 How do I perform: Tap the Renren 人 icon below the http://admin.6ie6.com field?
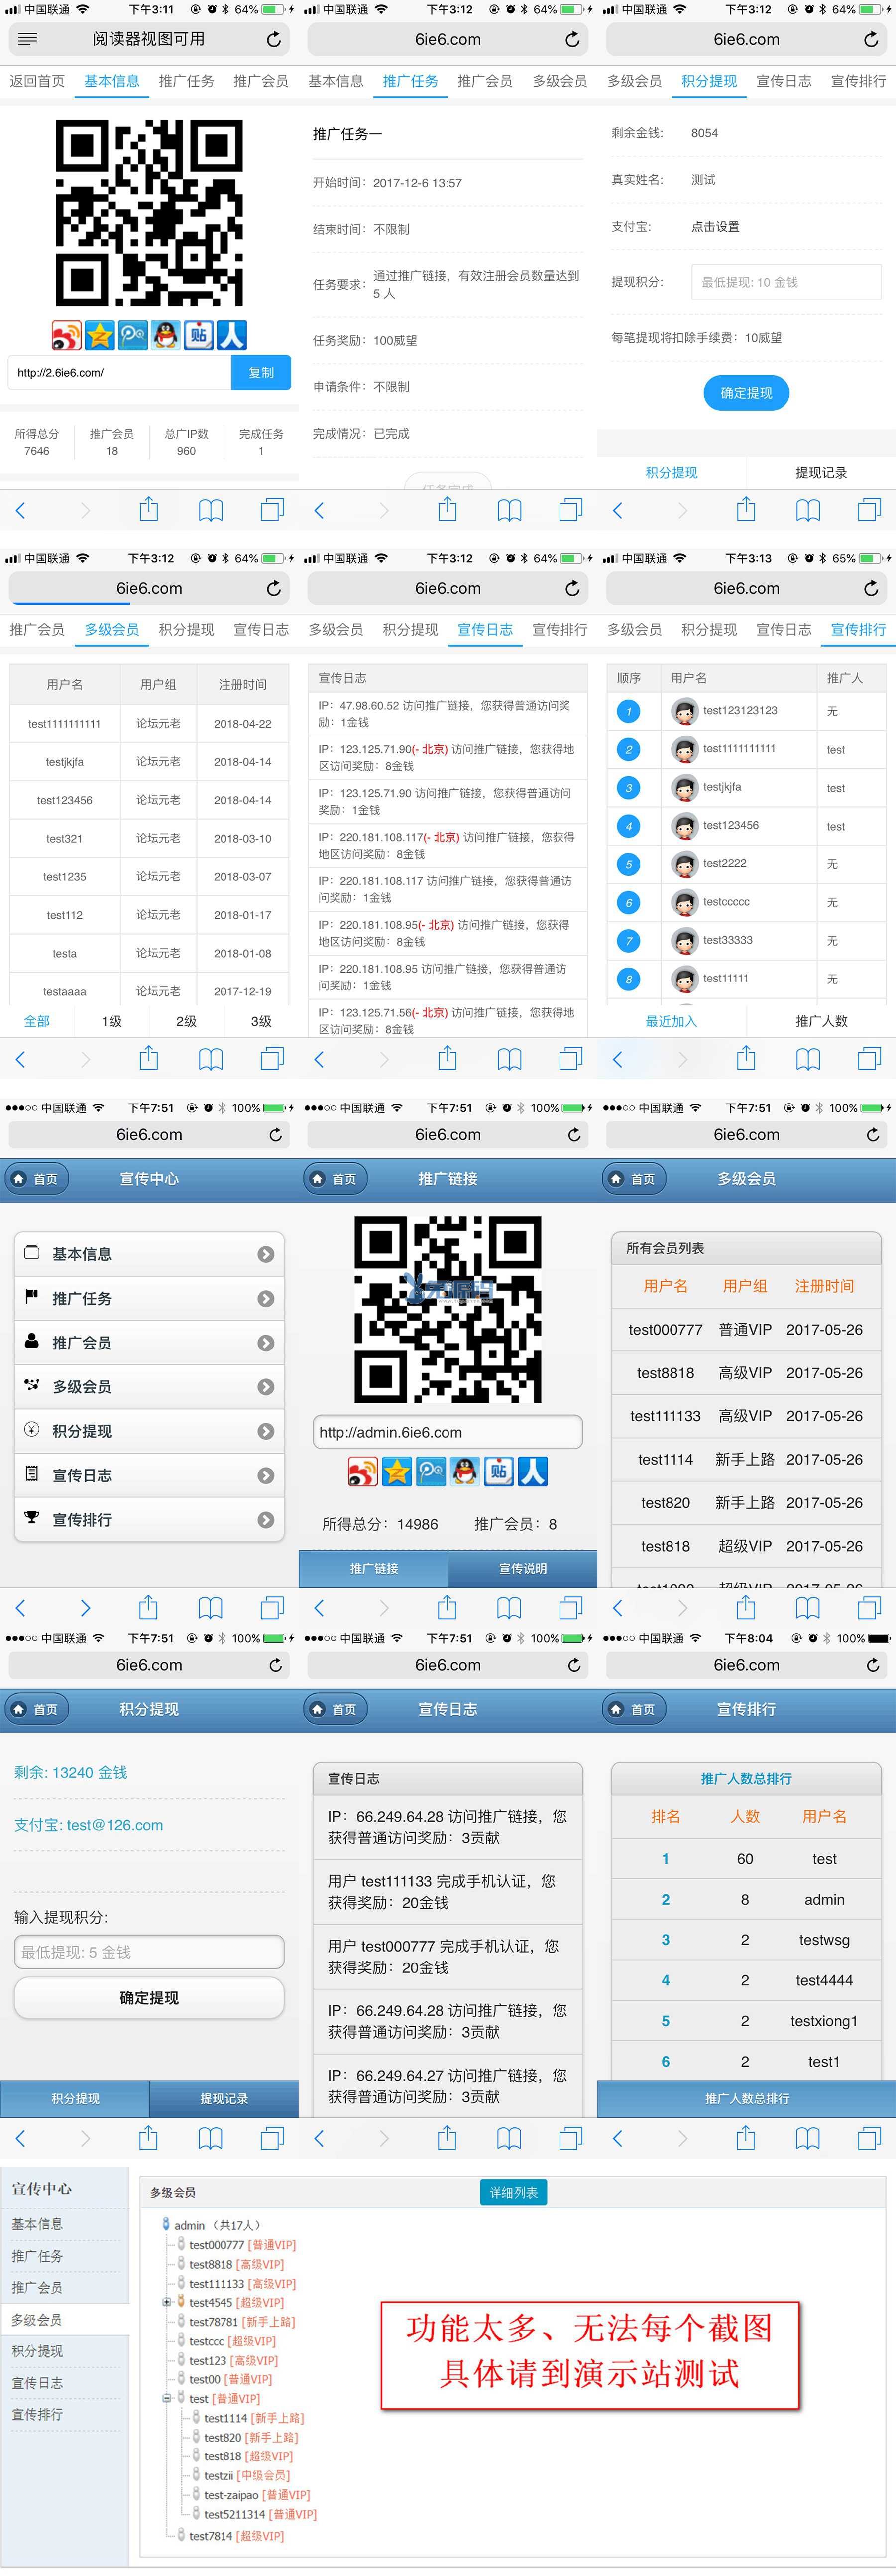pyautogui.click(x=532, y=1471)
